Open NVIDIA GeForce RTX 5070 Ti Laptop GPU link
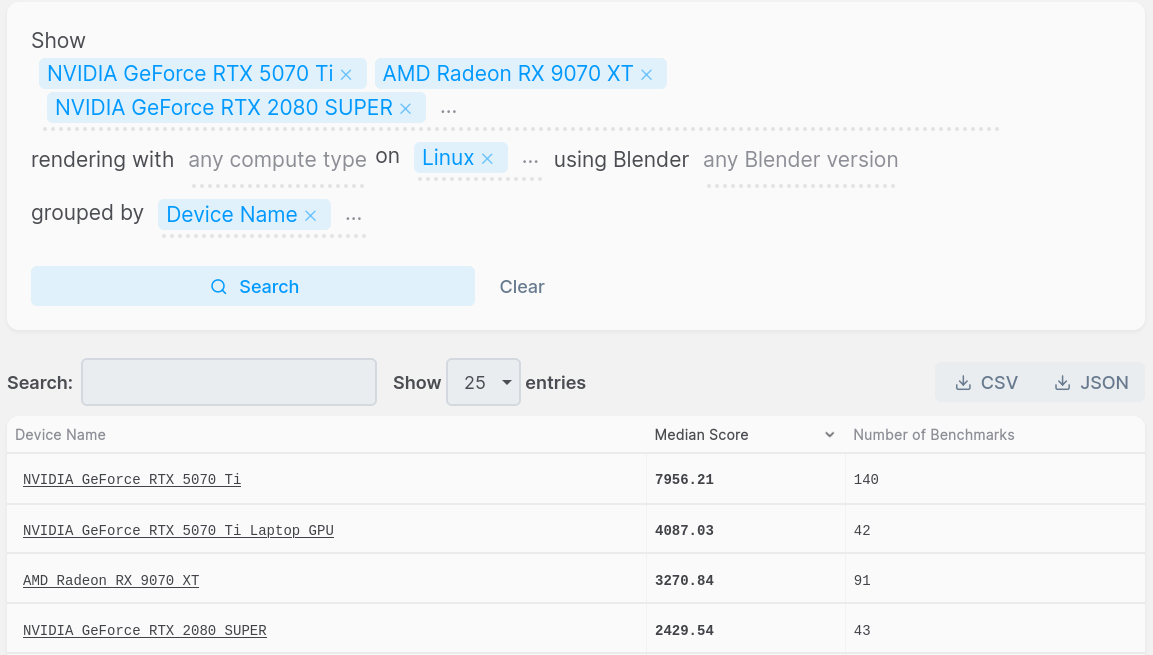Viewport: 1153px width, 655px height. (178, 530)
